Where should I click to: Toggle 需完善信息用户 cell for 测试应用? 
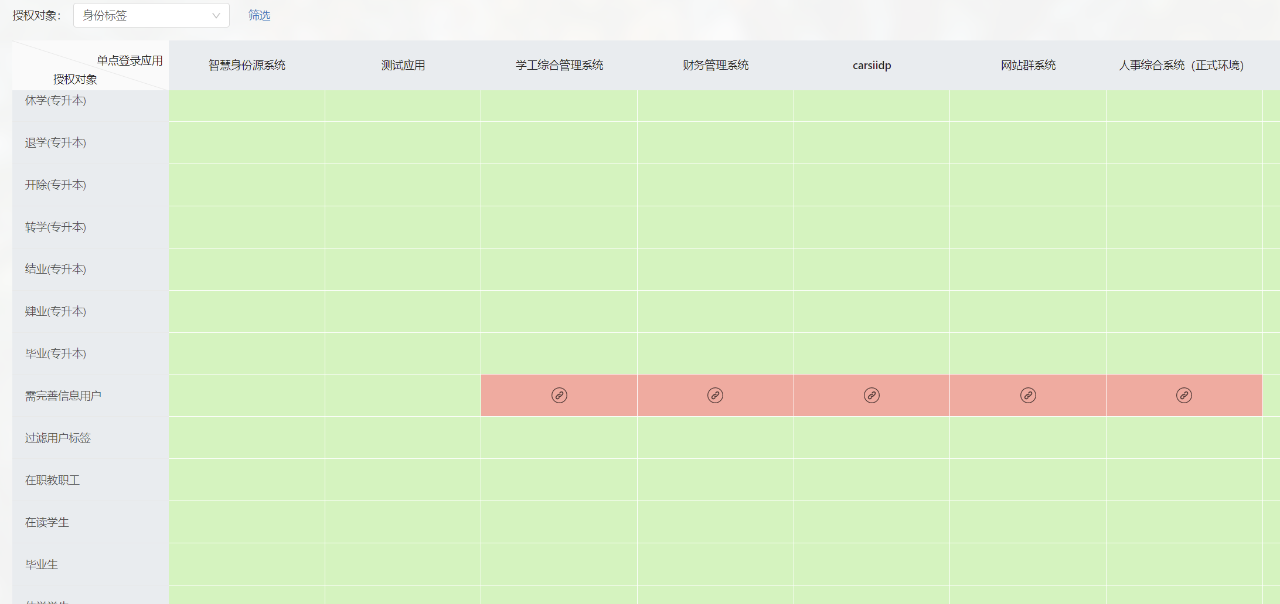pos(403,396)
